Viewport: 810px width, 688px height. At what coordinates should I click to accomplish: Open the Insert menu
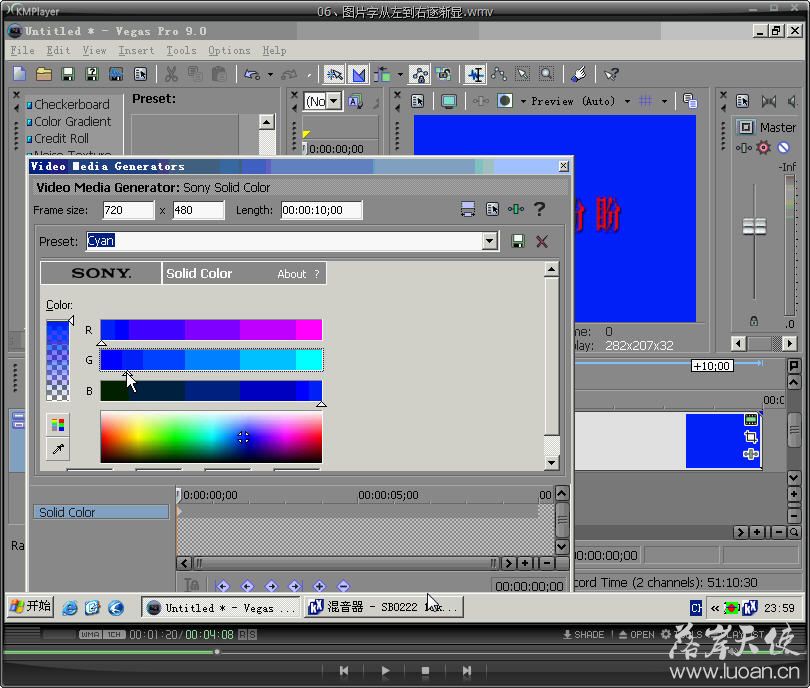point(136,51)
